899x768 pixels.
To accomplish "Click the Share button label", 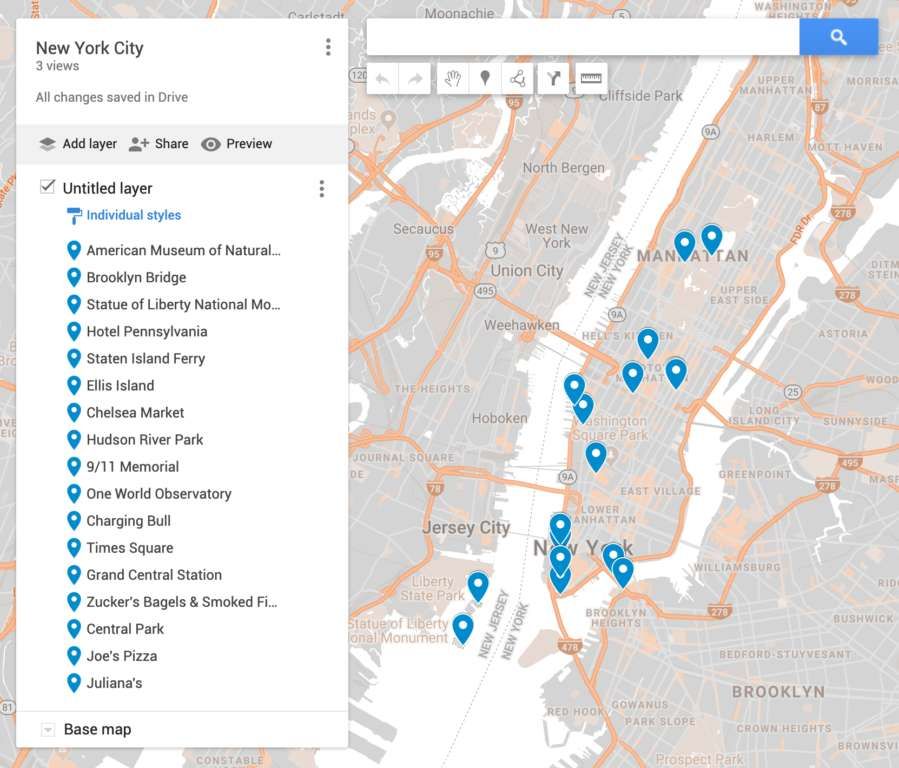I will point(171,144).
